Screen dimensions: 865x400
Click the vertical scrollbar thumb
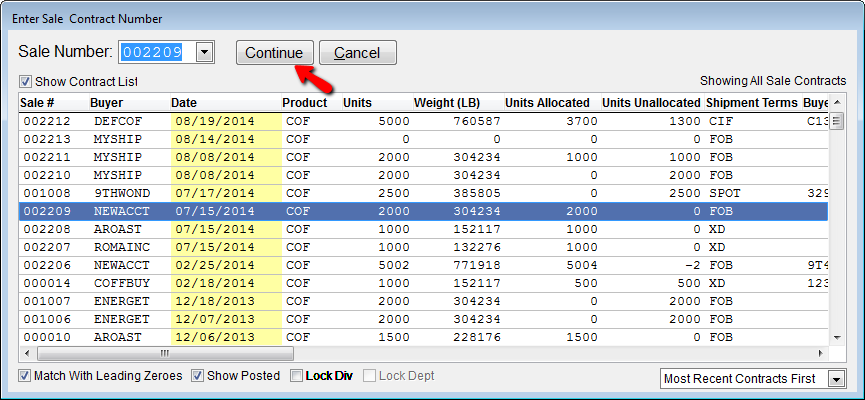[837, 120]
